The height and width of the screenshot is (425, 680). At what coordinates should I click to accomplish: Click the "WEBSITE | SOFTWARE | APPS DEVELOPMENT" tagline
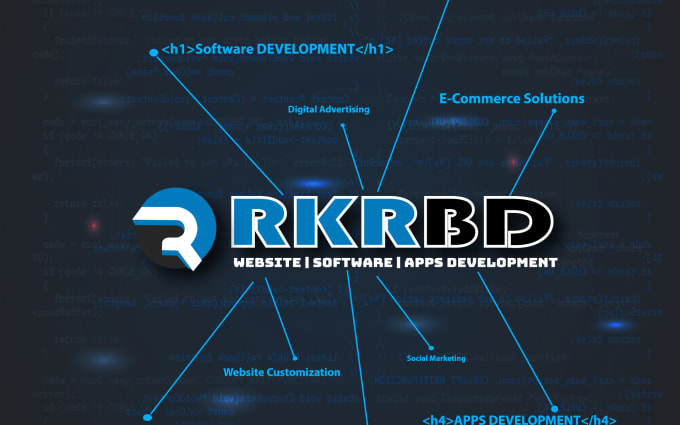pyautogui.click(x=396, y=262)
